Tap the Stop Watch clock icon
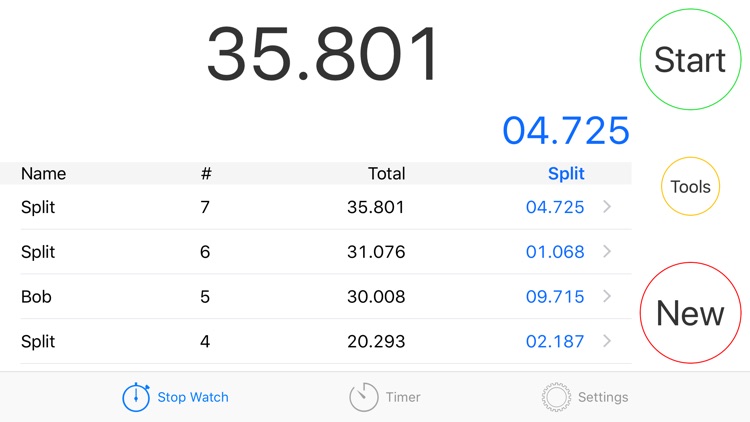 [x=136, y=397]
